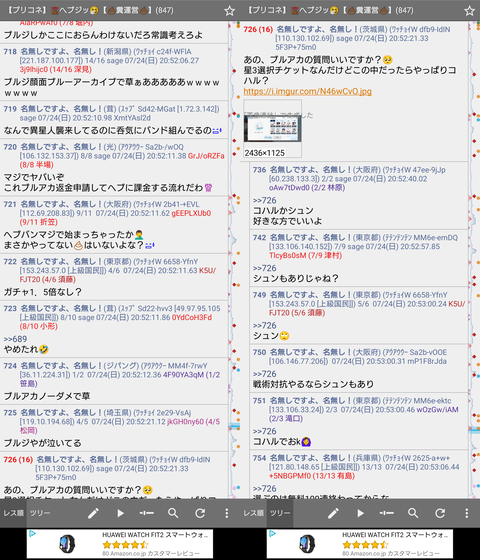Tap the >>726 anchor in post 750
The width and height of the screenshot is (480, 560).
(x=265, y=374)
